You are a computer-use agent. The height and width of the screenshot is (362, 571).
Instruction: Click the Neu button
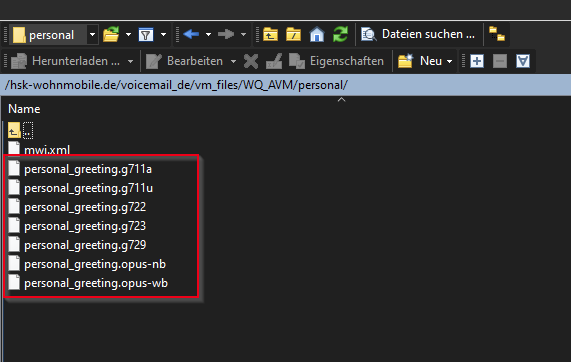(x=420, y=61)
